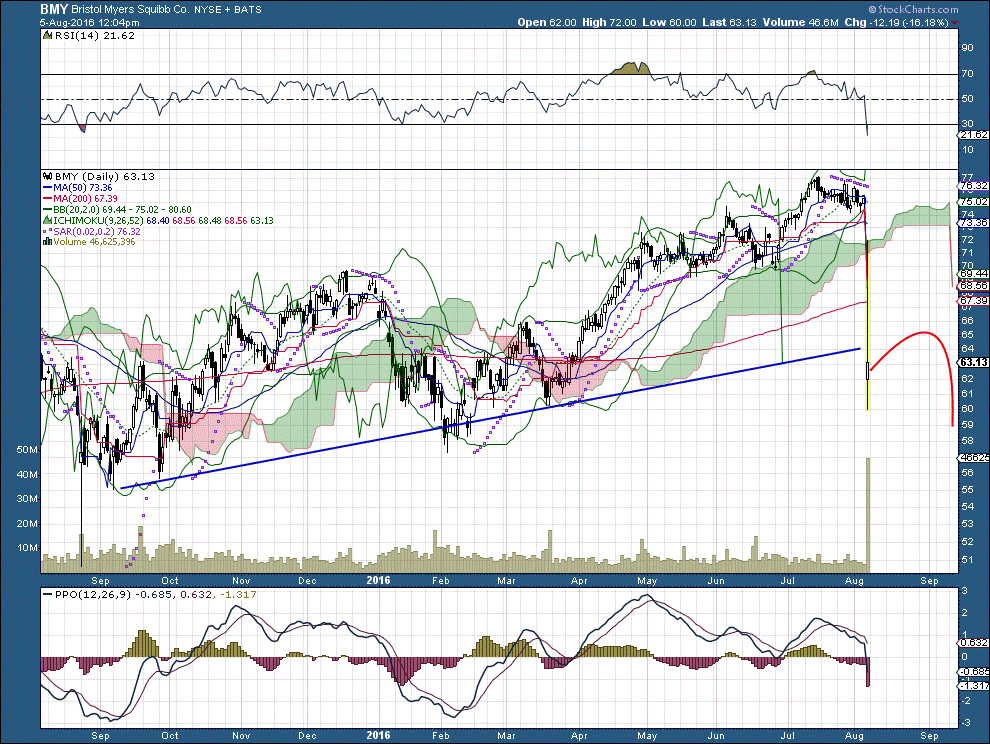This screenshot has width=990, height=744.
Task: Click the 2016 label on the PPO panel axis
Action: click(379, 735)
